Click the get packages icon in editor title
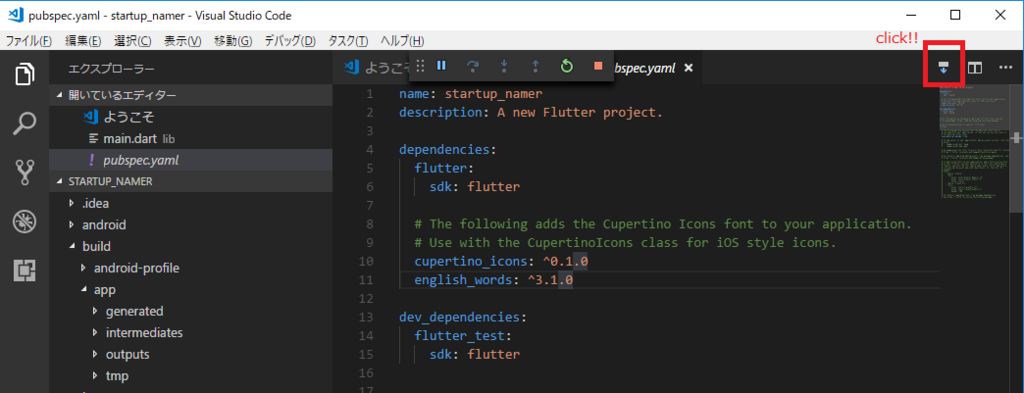The image size is (1024, 393). coord(943,67)
